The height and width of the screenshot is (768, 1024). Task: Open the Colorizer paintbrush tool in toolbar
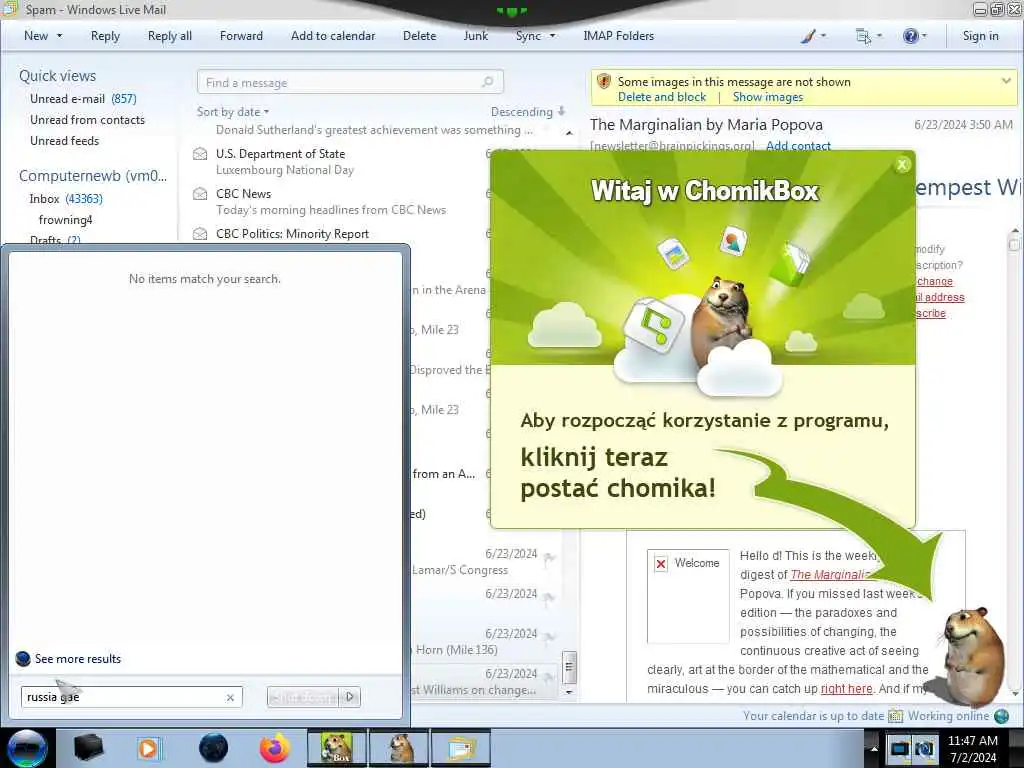tap(808, 36)
